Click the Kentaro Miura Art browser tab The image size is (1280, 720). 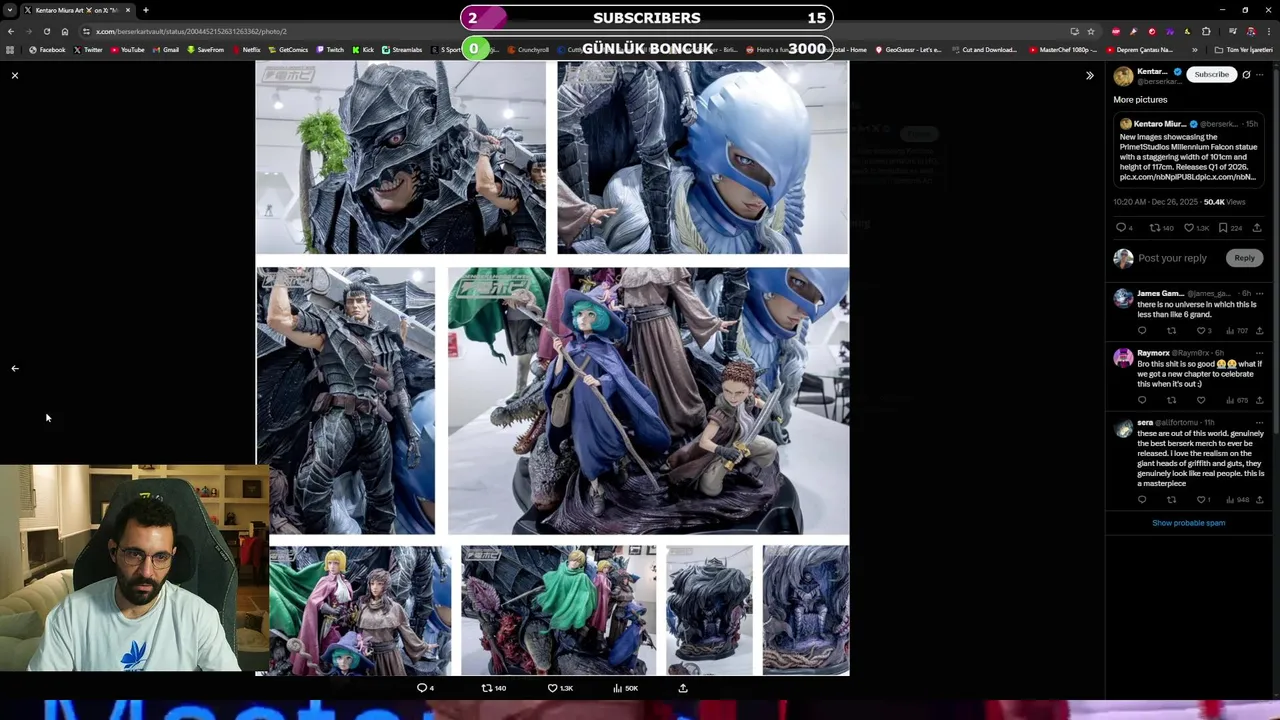tap(78, 10)
